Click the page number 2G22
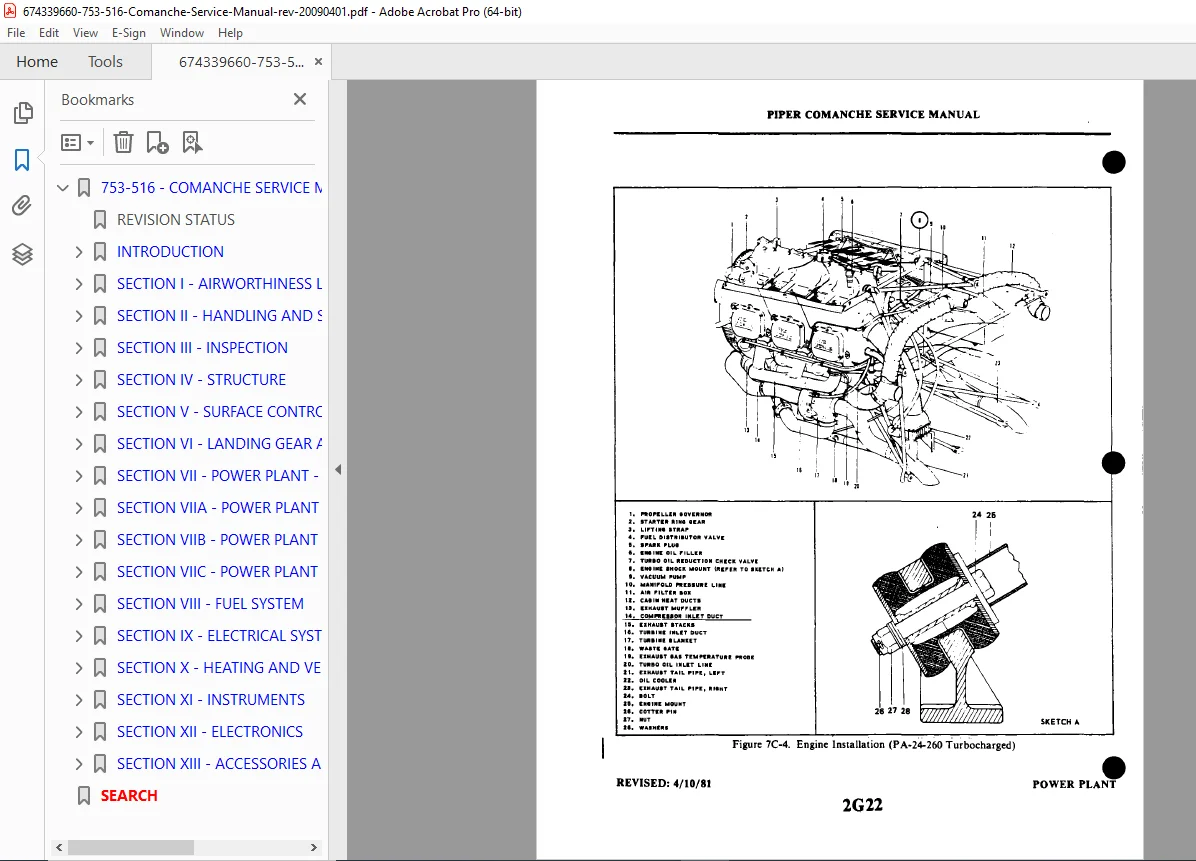This screenshot has height=861, width=1196. click(x=862, y=805)
